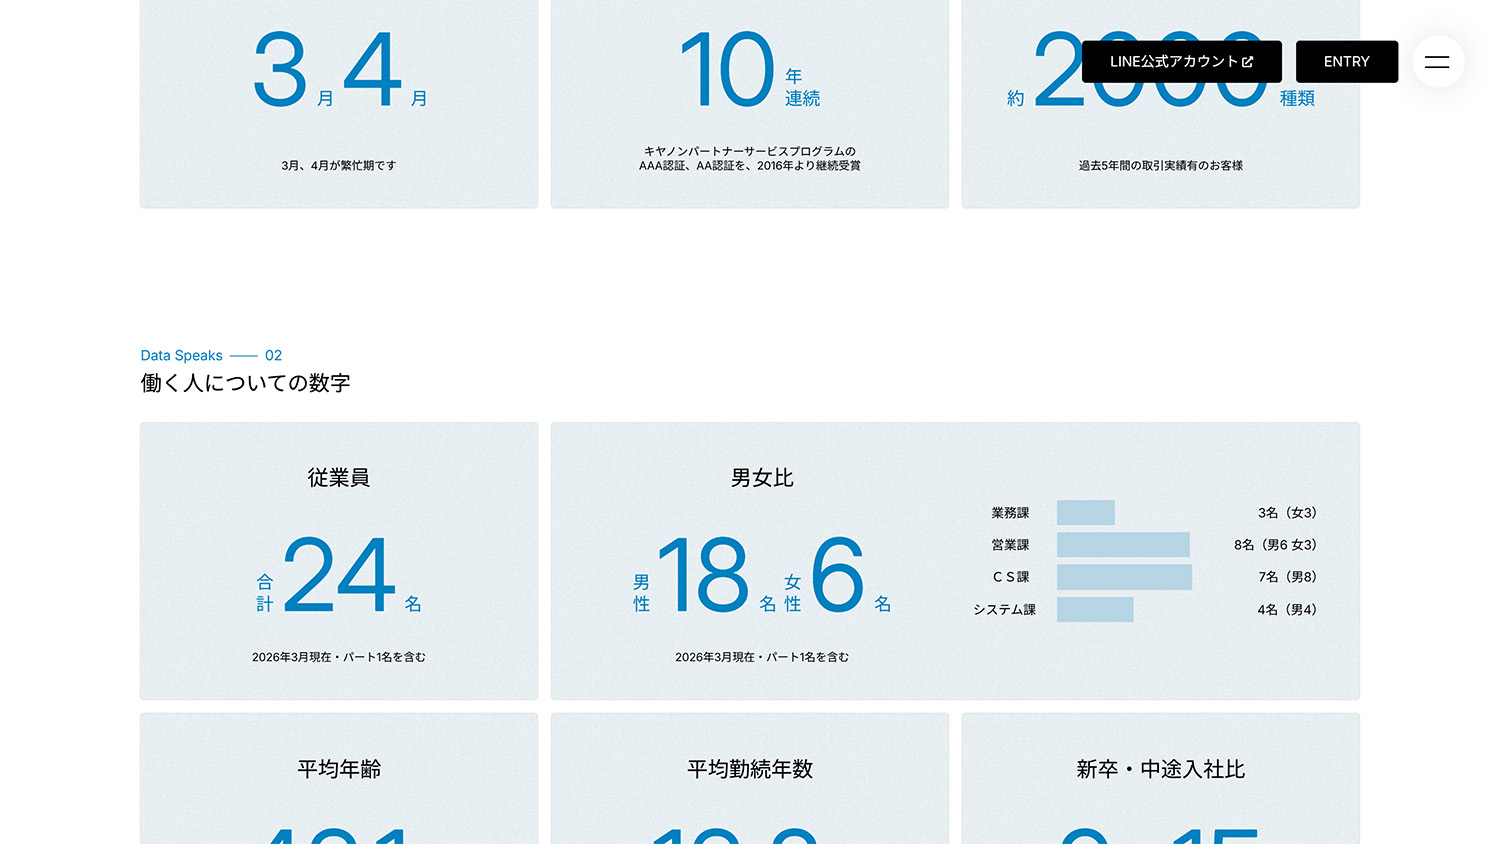Click the 新卒・中途入社比 card heading

click(1160, 769)
